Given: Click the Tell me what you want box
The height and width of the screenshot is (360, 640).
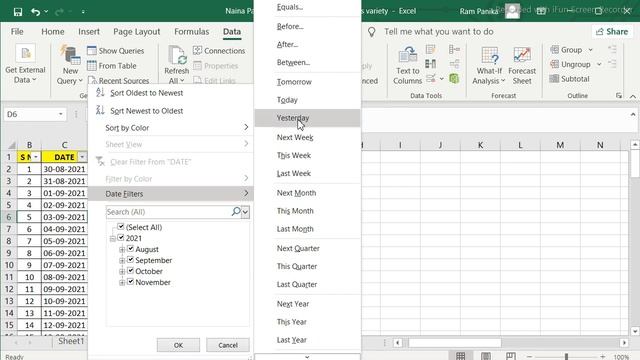Looking at the screenshot, I should tap(439, 32).
